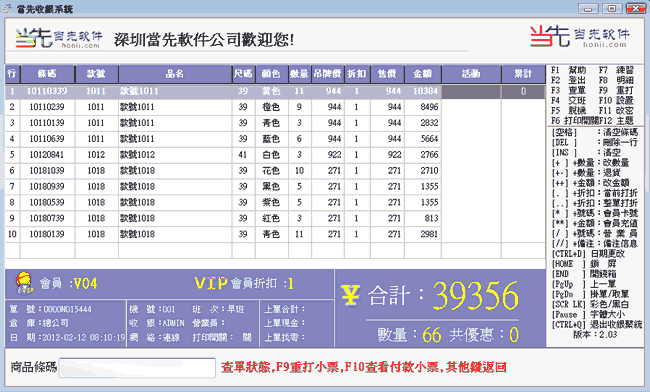This screenshot has height=392, width=650.
Task: Click the 款號 column header
Action: [x=96, y=74]
